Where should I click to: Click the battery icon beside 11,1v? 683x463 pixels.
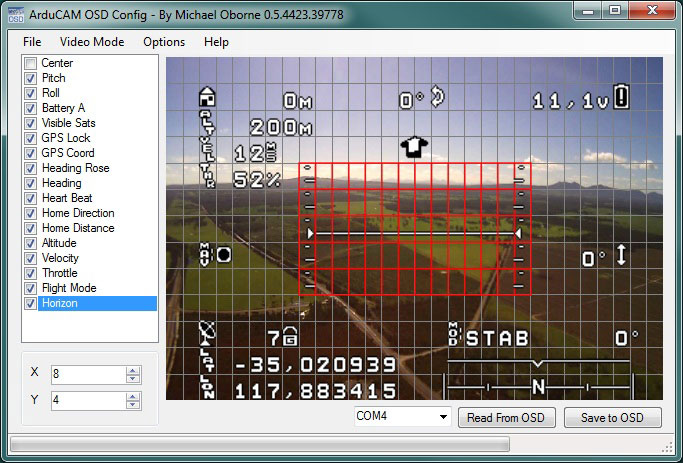[x=622, y=98]
